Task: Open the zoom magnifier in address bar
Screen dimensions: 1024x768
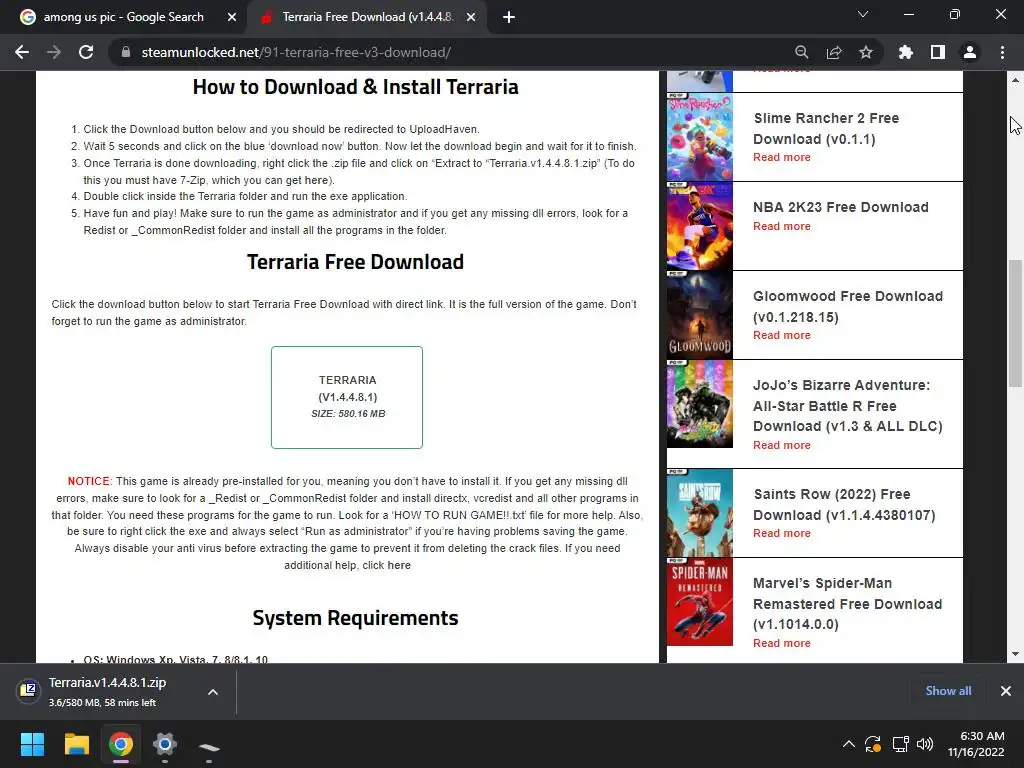Action: (x=801, y=52)
